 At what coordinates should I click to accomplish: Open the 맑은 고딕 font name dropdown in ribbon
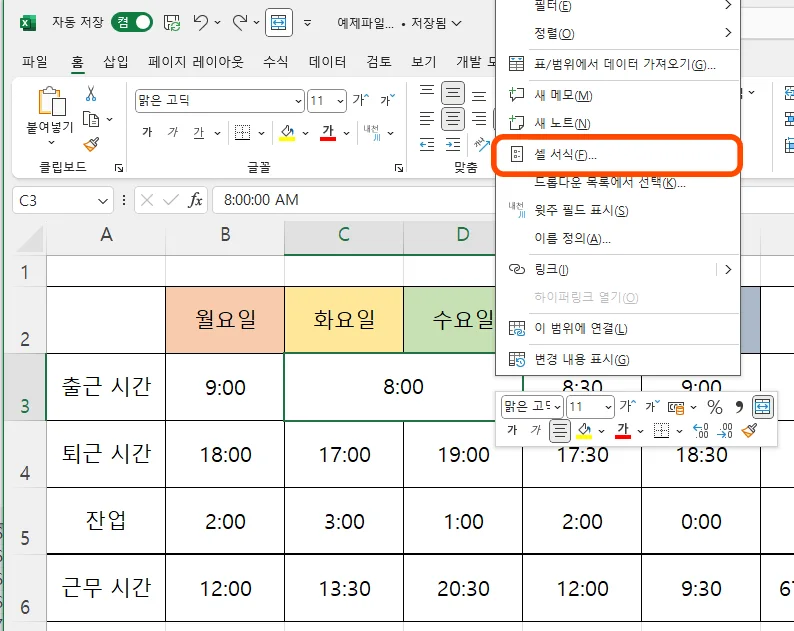coord(298,101)
